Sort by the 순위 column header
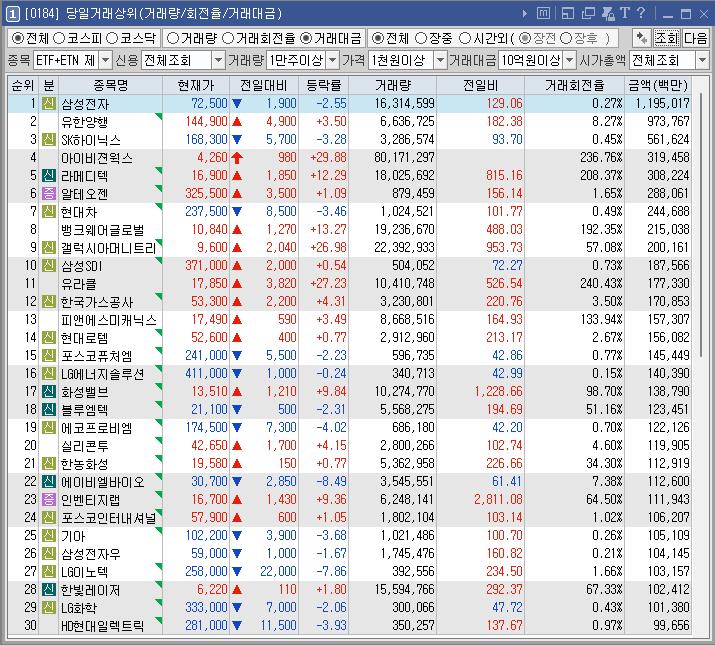Screen dimensions: 715x645 click(x=23, y=85)
